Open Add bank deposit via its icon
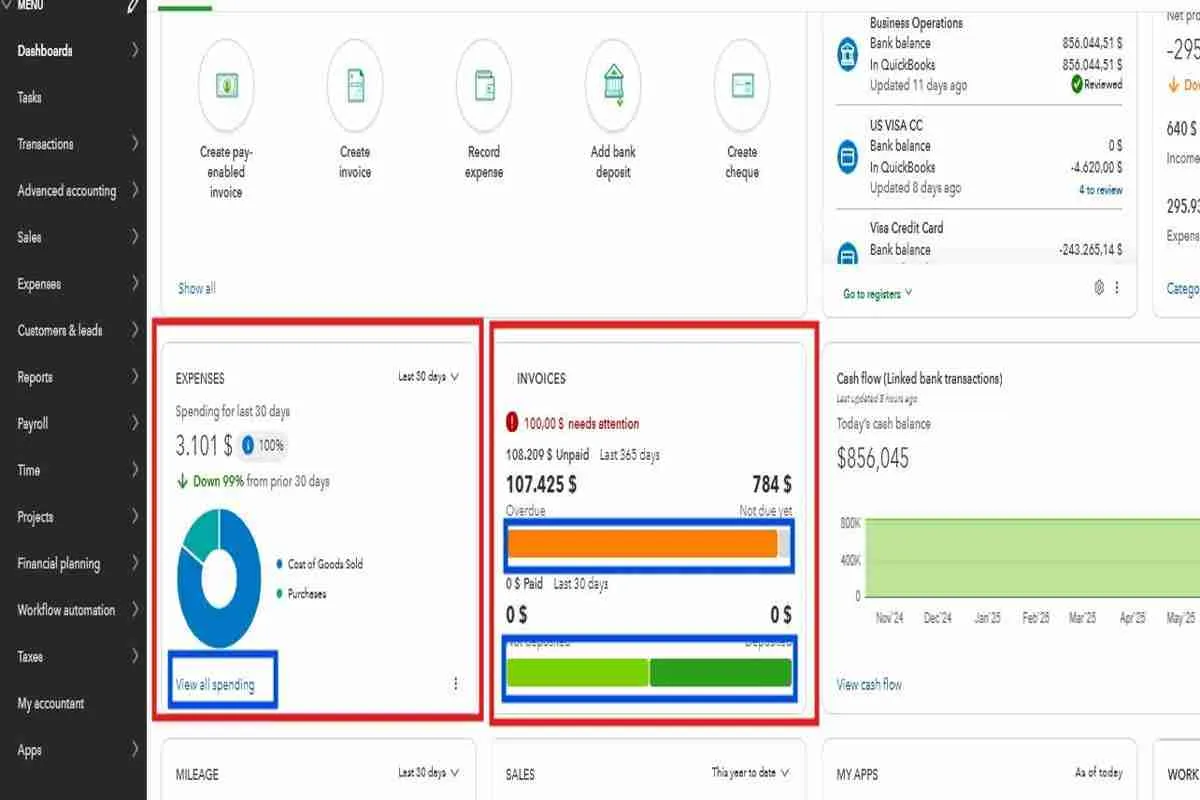1200x800 pixels. (x=612, y=85)
